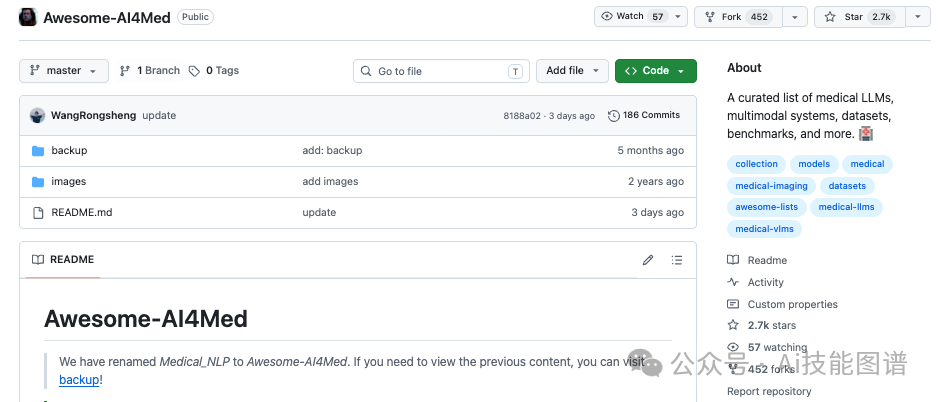Screen dimensions: 938x402
Task: Click the tags icon next to 0 Tags
Action: click(194, 71)
